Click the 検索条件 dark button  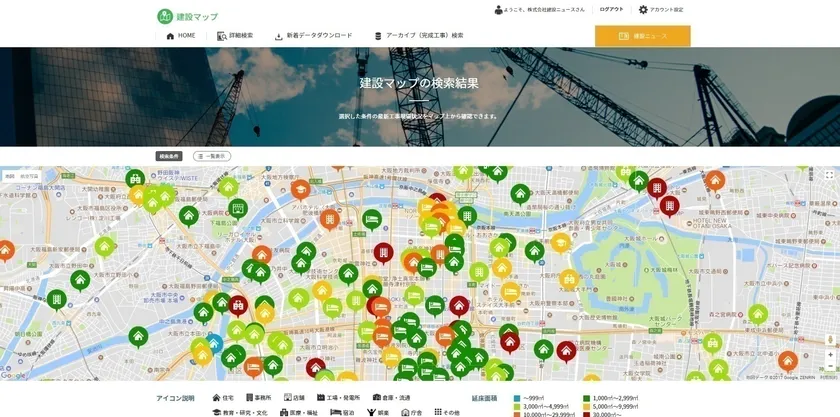(169, 156)
